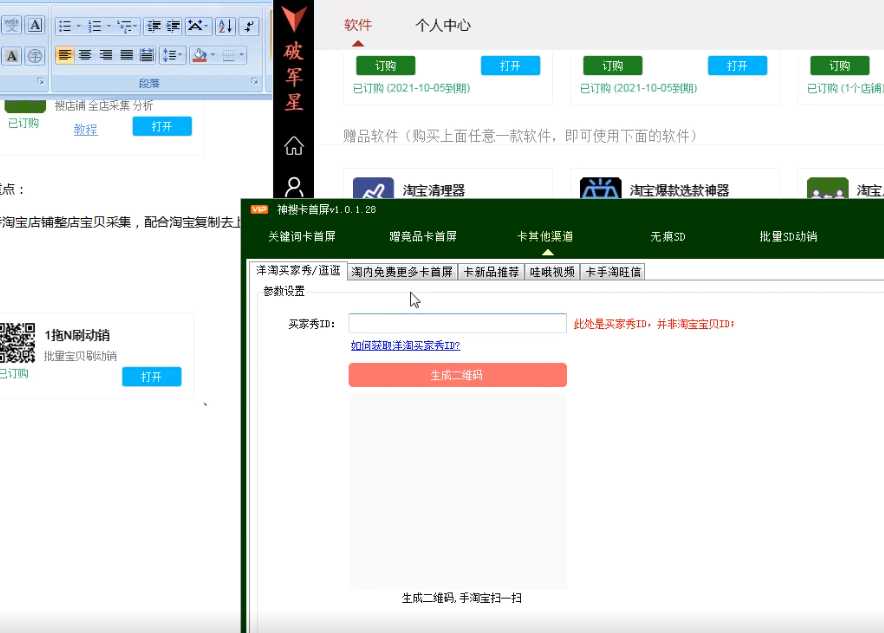Image resolution: width=884 pixels, height=633 pixels.
Task: Open the Paragraph dialog launcher
Action: 254,82
